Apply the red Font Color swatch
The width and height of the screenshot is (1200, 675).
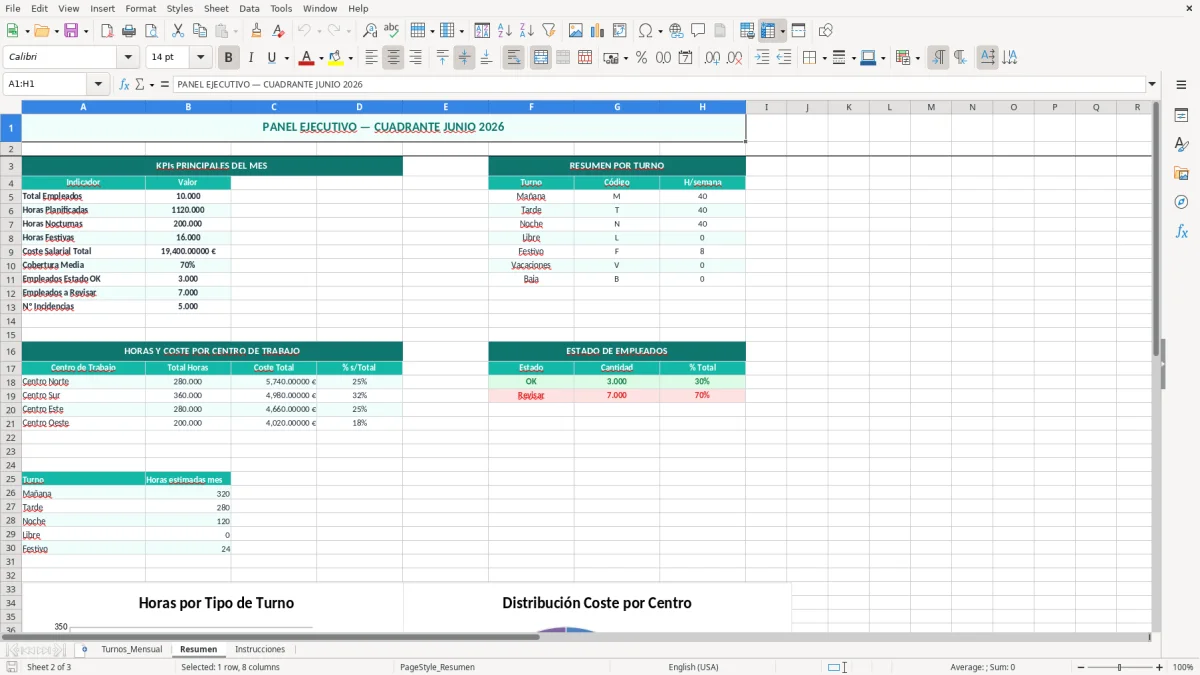[306, 58]
